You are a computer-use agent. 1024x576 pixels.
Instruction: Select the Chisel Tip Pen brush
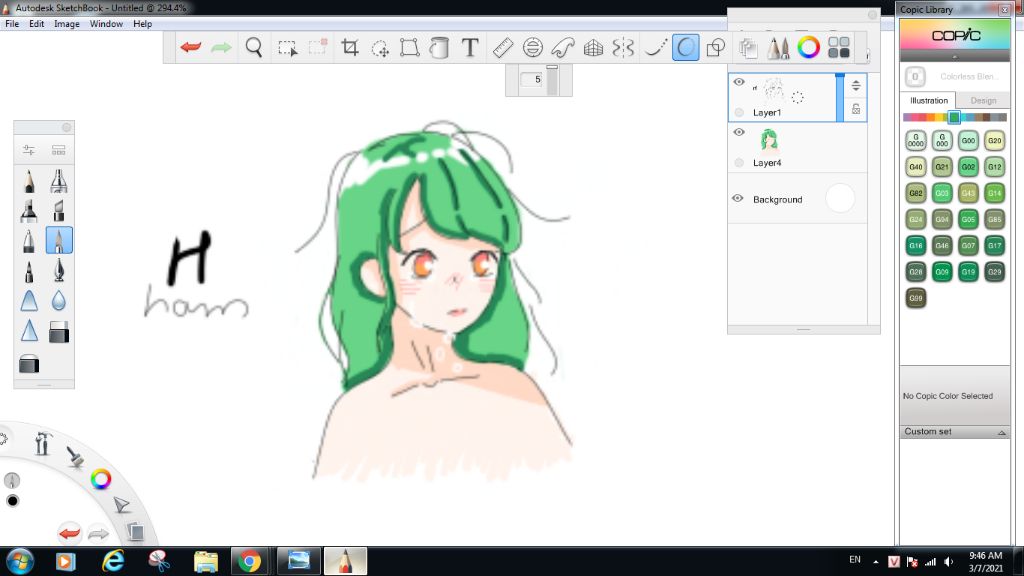tap(59, 211)
